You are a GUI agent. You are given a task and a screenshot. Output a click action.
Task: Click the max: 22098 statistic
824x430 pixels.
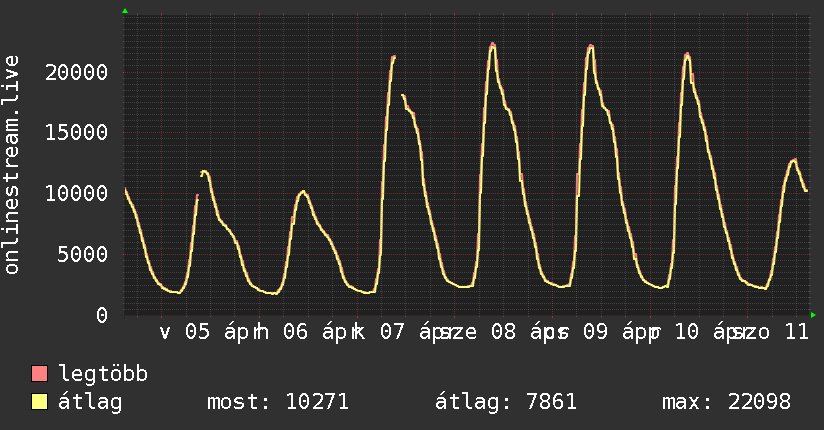pyautogui.click(x=726, y=403)
